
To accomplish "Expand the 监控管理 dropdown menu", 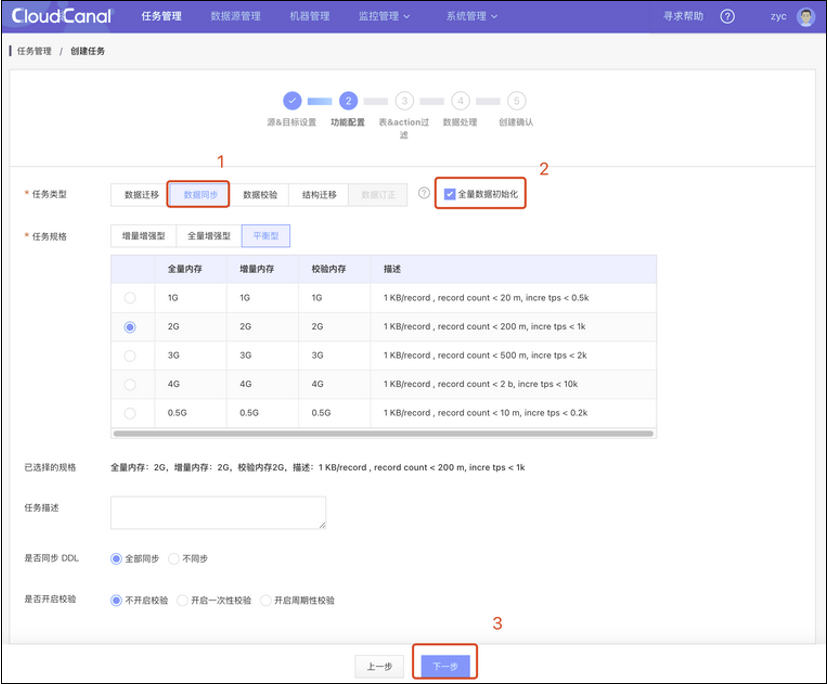I will [384, 17].
